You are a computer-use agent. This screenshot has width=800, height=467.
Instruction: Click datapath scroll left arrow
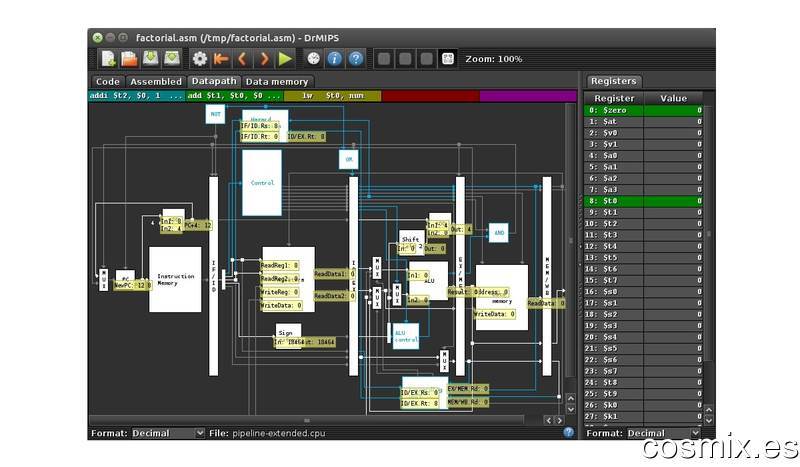click(x=548, y=421)
